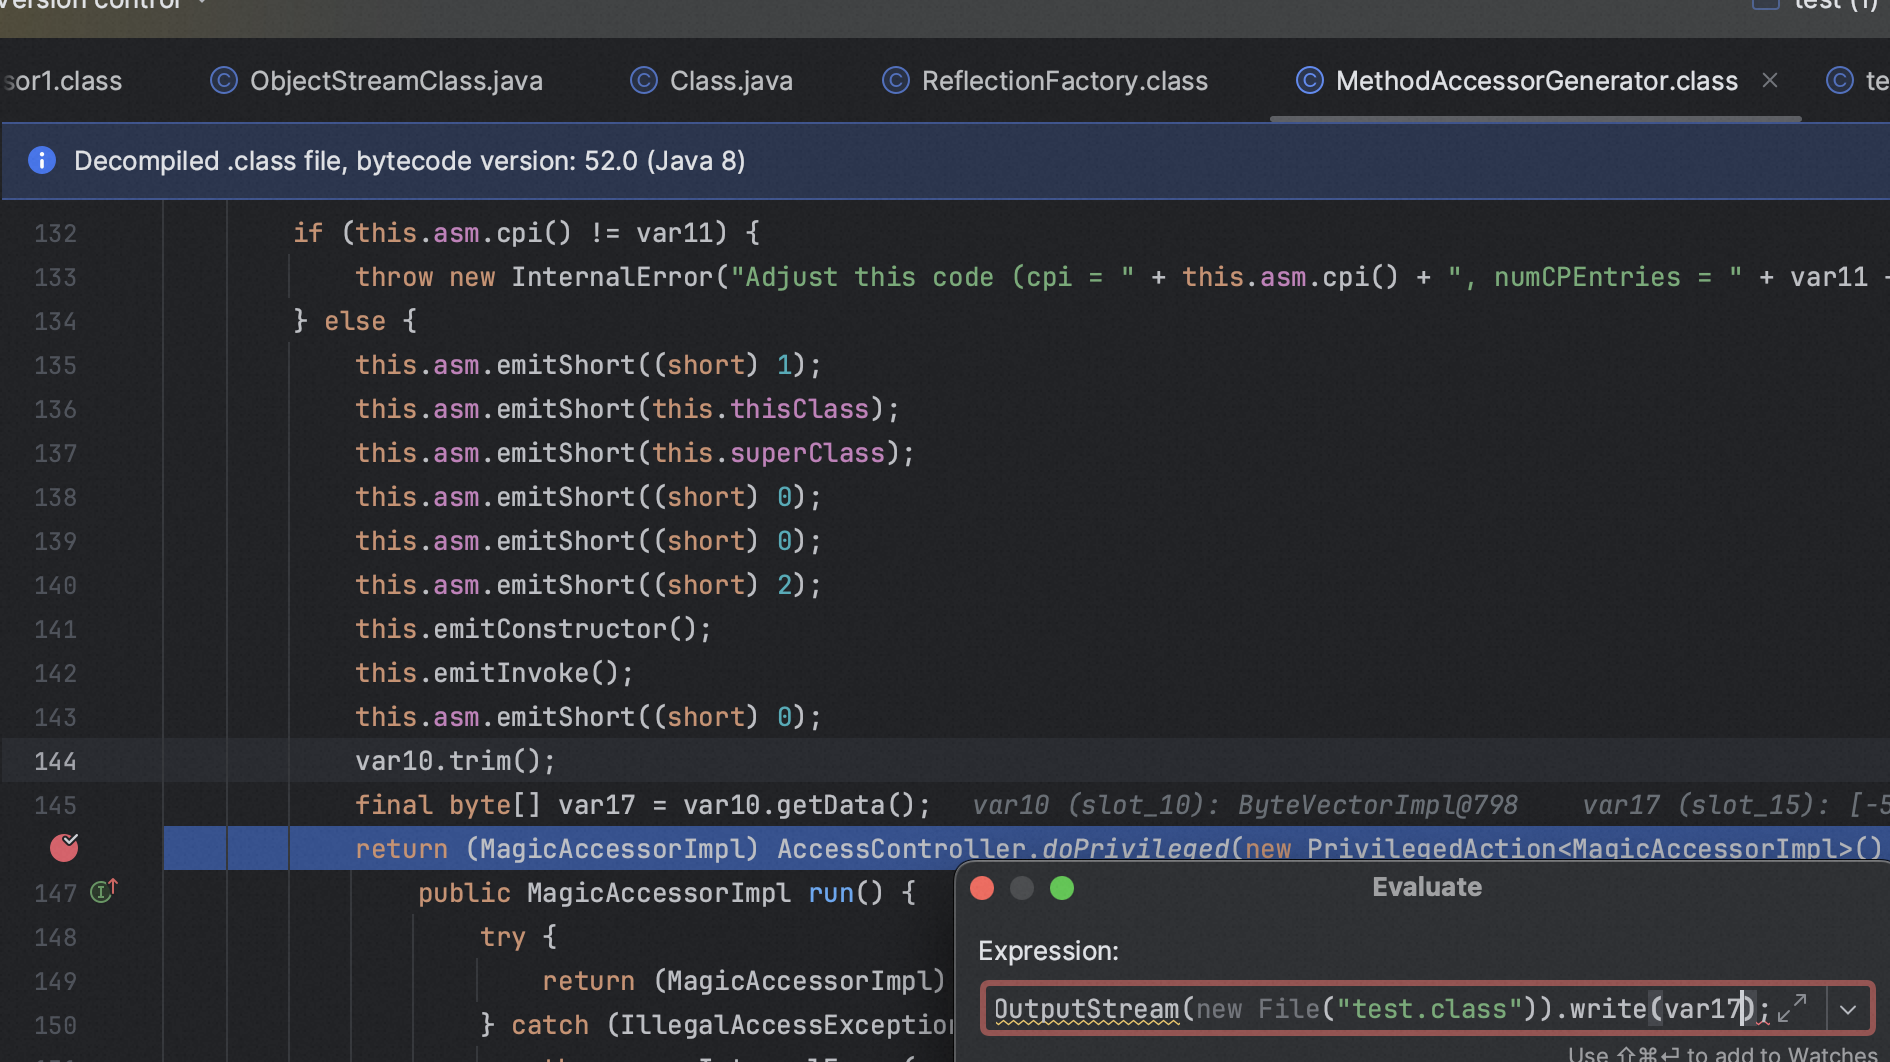Maximize the Evaluate dialog with green button
Viewport: 1890px width, 1062px height.
click(x=1062, y=888)
